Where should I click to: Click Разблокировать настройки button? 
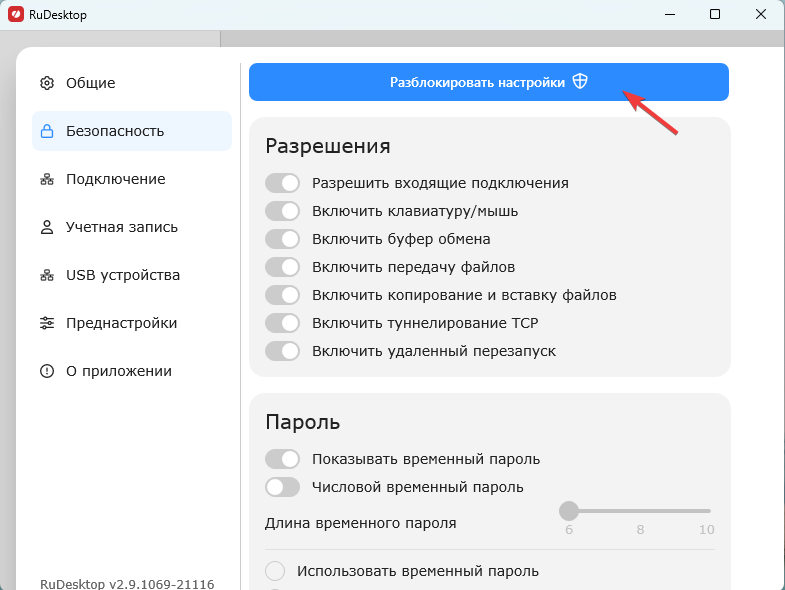[x=489, y=82]
